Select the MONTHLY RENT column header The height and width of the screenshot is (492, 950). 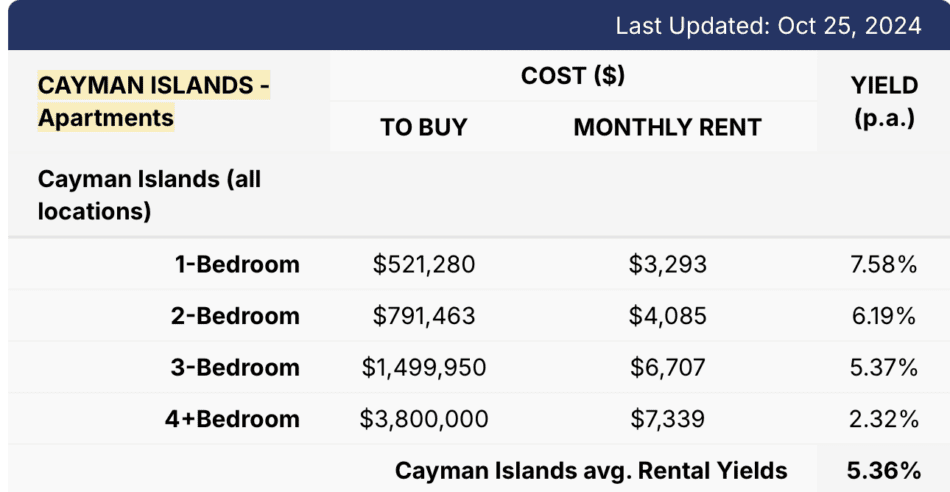pyautogui.click(x=667, y=128)
